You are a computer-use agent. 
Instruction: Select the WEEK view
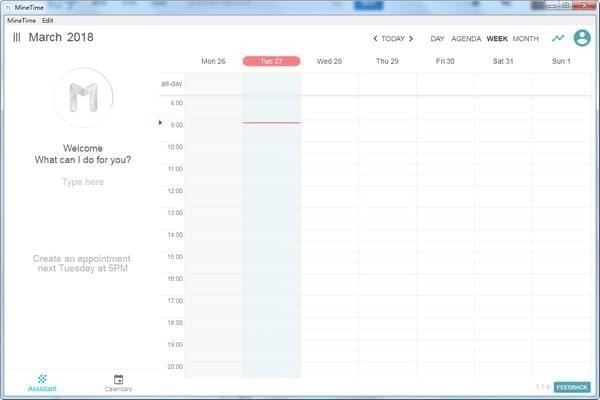(497, 39)
